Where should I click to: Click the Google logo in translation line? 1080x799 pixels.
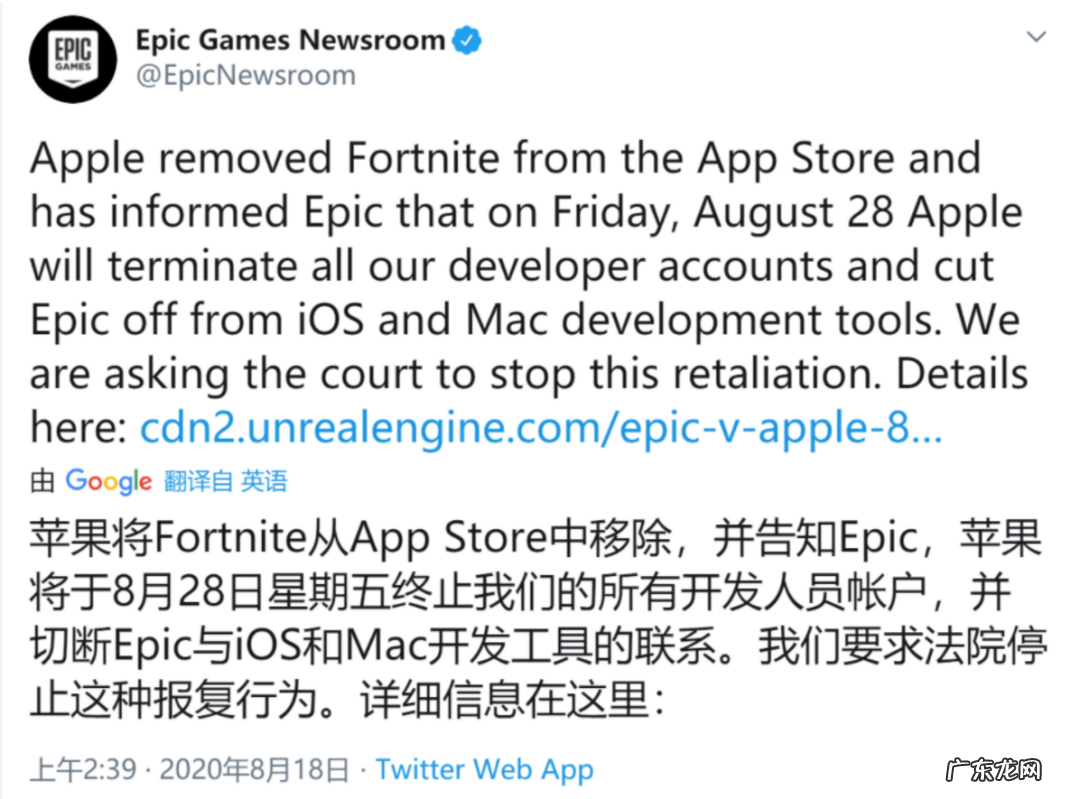click(108, 481)
